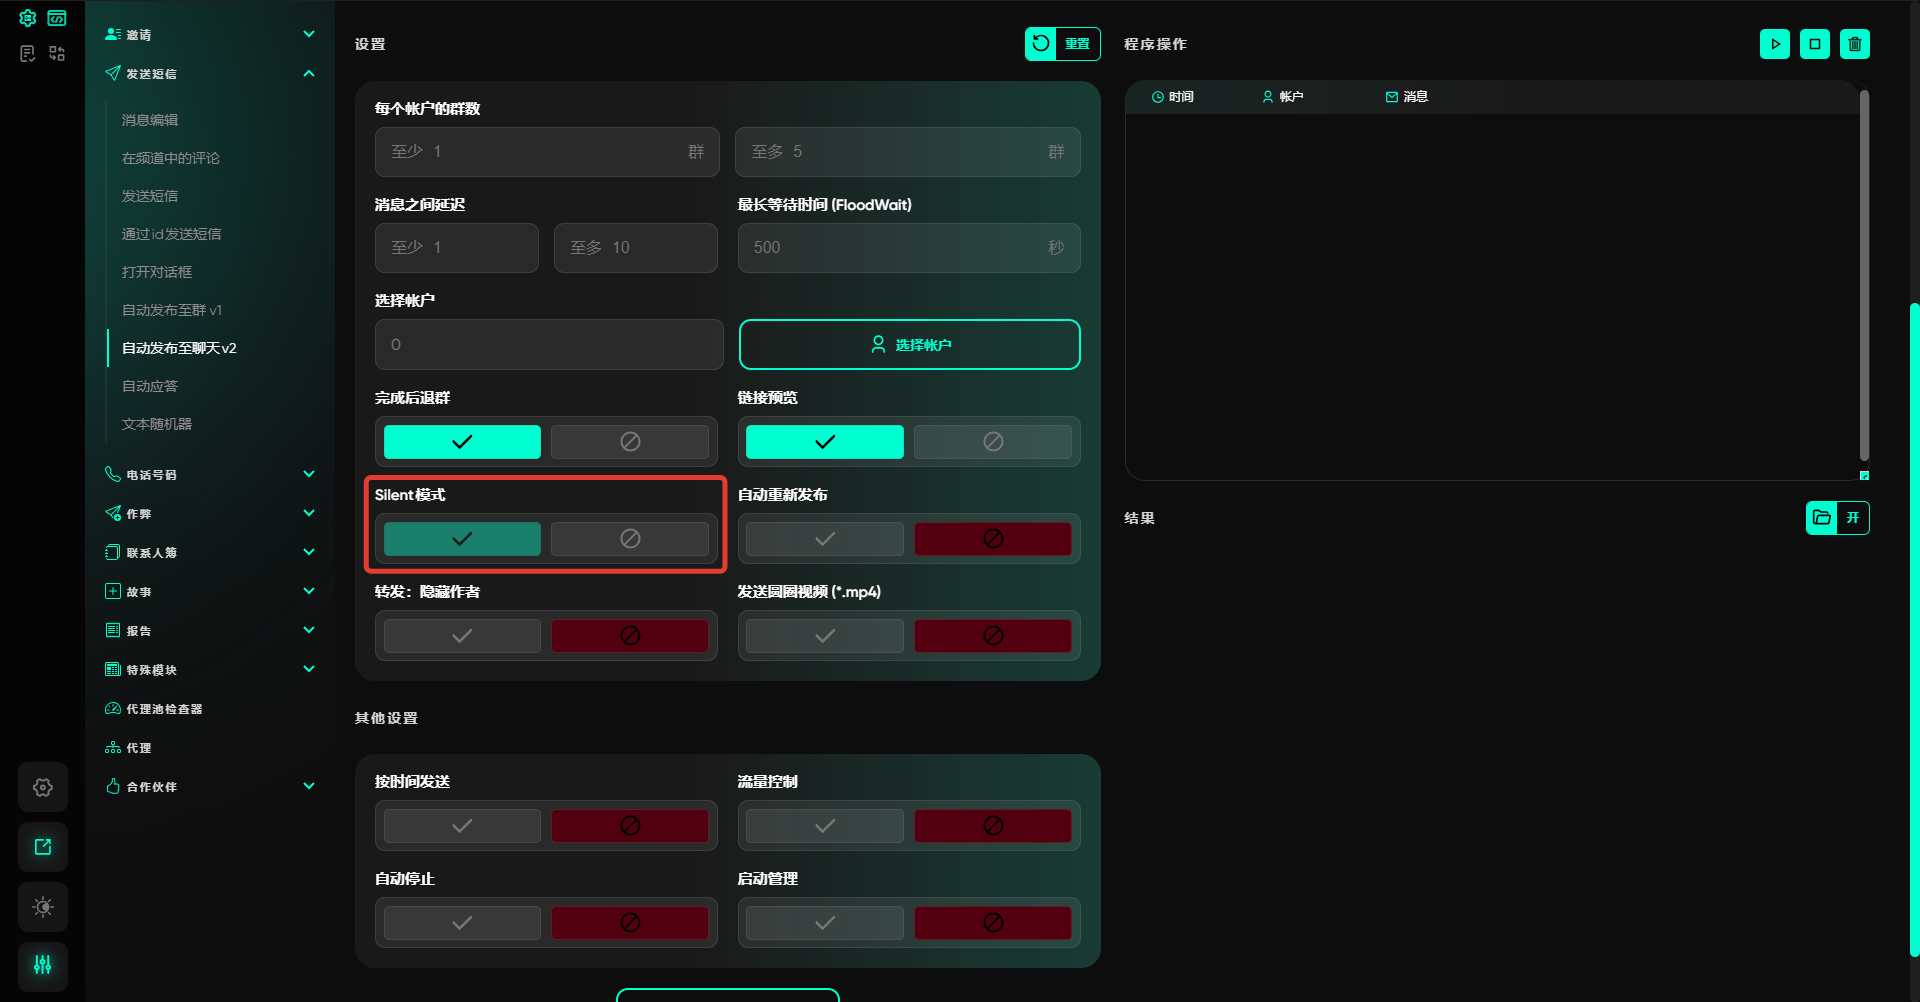Viewport: 1920px width, 1002px height.
Task: Click the trash icon to clear log
Action: pos(1854,44)
